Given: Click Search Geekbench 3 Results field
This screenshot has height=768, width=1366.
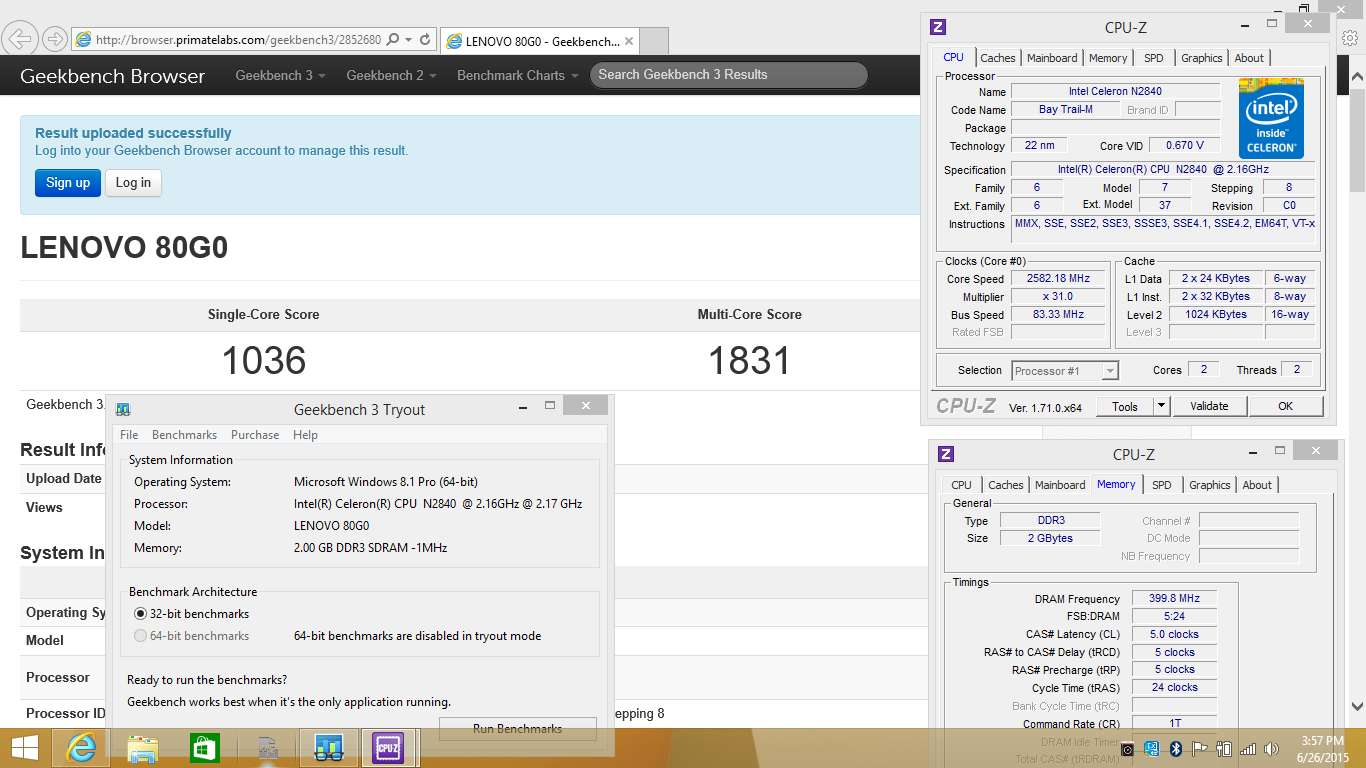Looking at the screenshot, I should tap(729, 75).
